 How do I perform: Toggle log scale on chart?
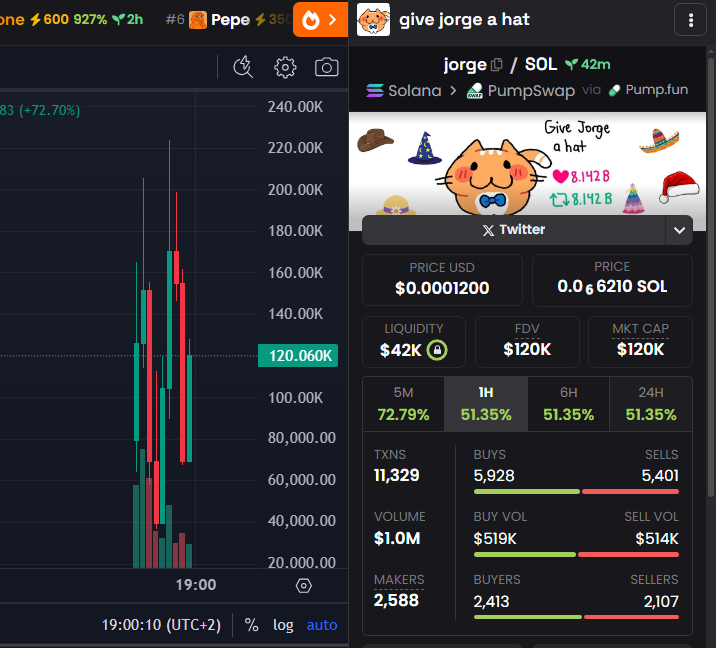[283, 625]
